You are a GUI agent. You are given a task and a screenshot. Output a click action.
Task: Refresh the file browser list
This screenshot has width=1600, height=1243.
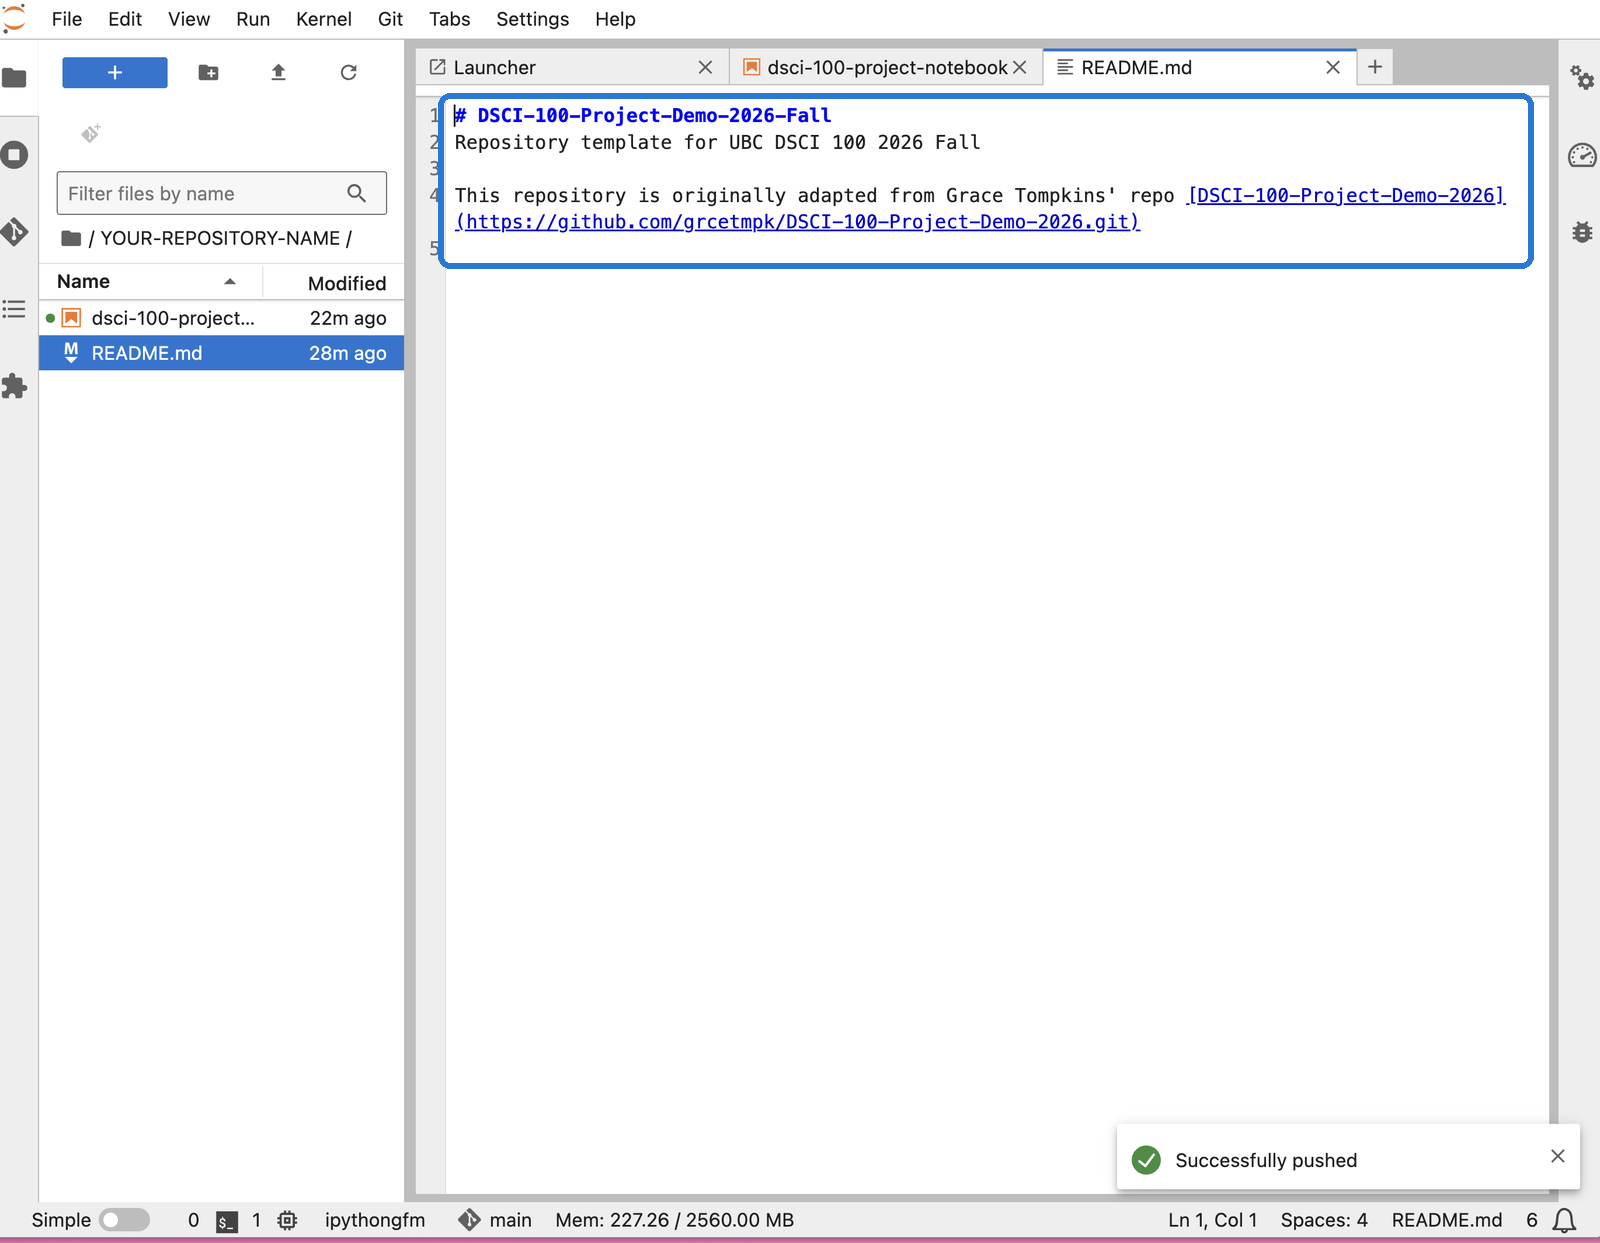348,72
